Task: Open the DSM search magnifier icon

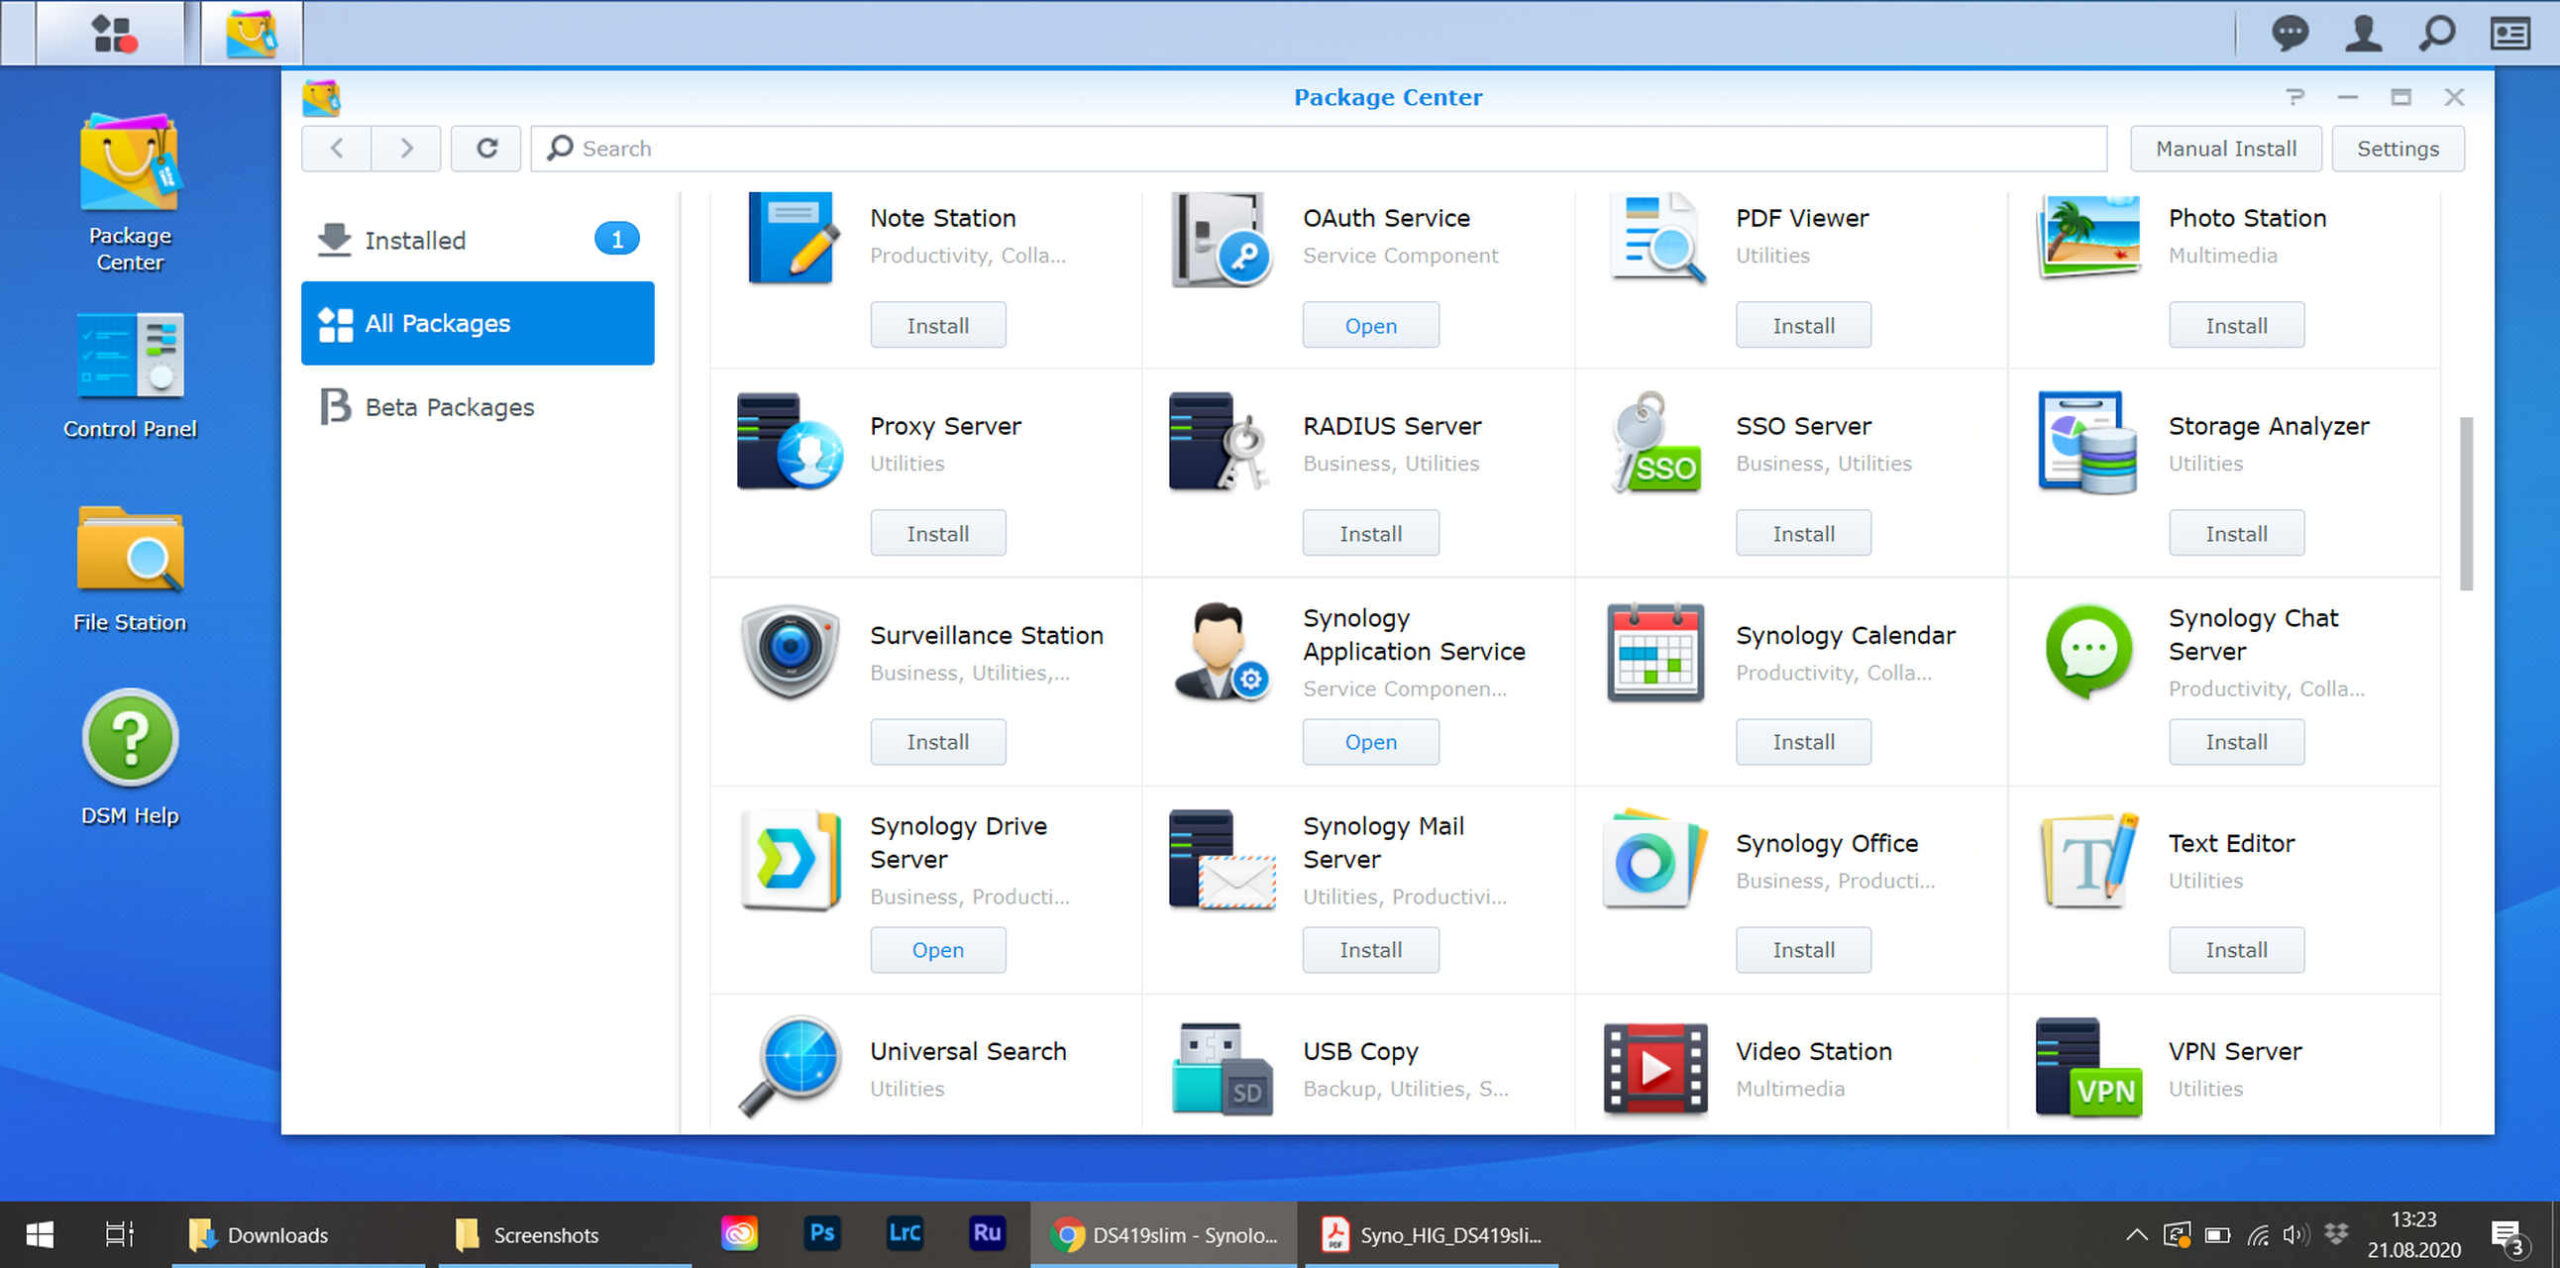Action: coord(2437,33)
